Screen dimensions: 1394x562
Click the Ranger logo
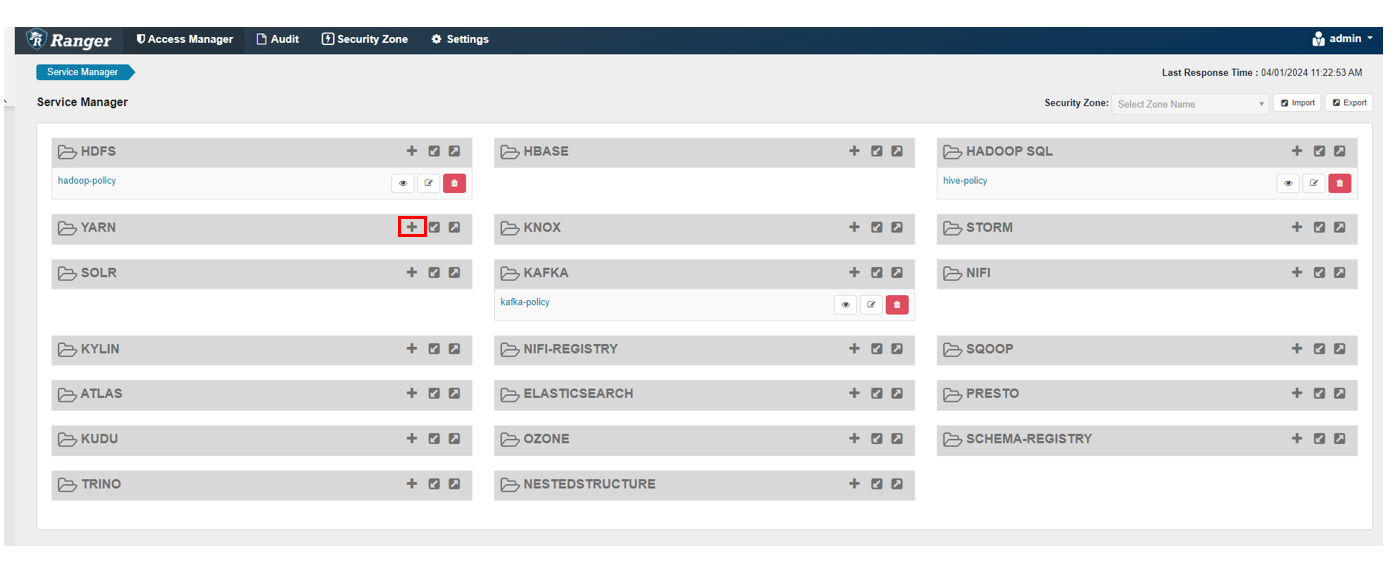70,40
